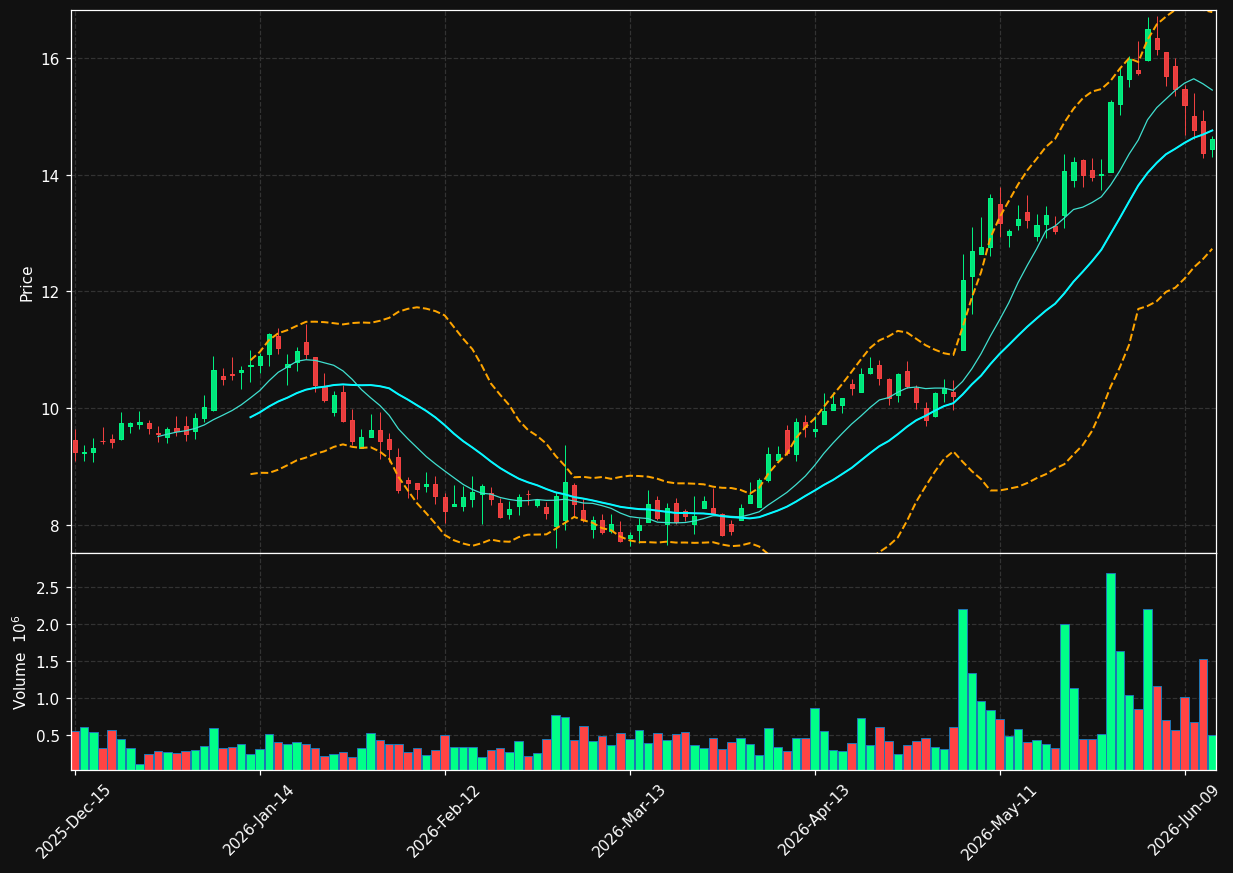Click the 2026-Jan-14 date label

tap(258, 821)
